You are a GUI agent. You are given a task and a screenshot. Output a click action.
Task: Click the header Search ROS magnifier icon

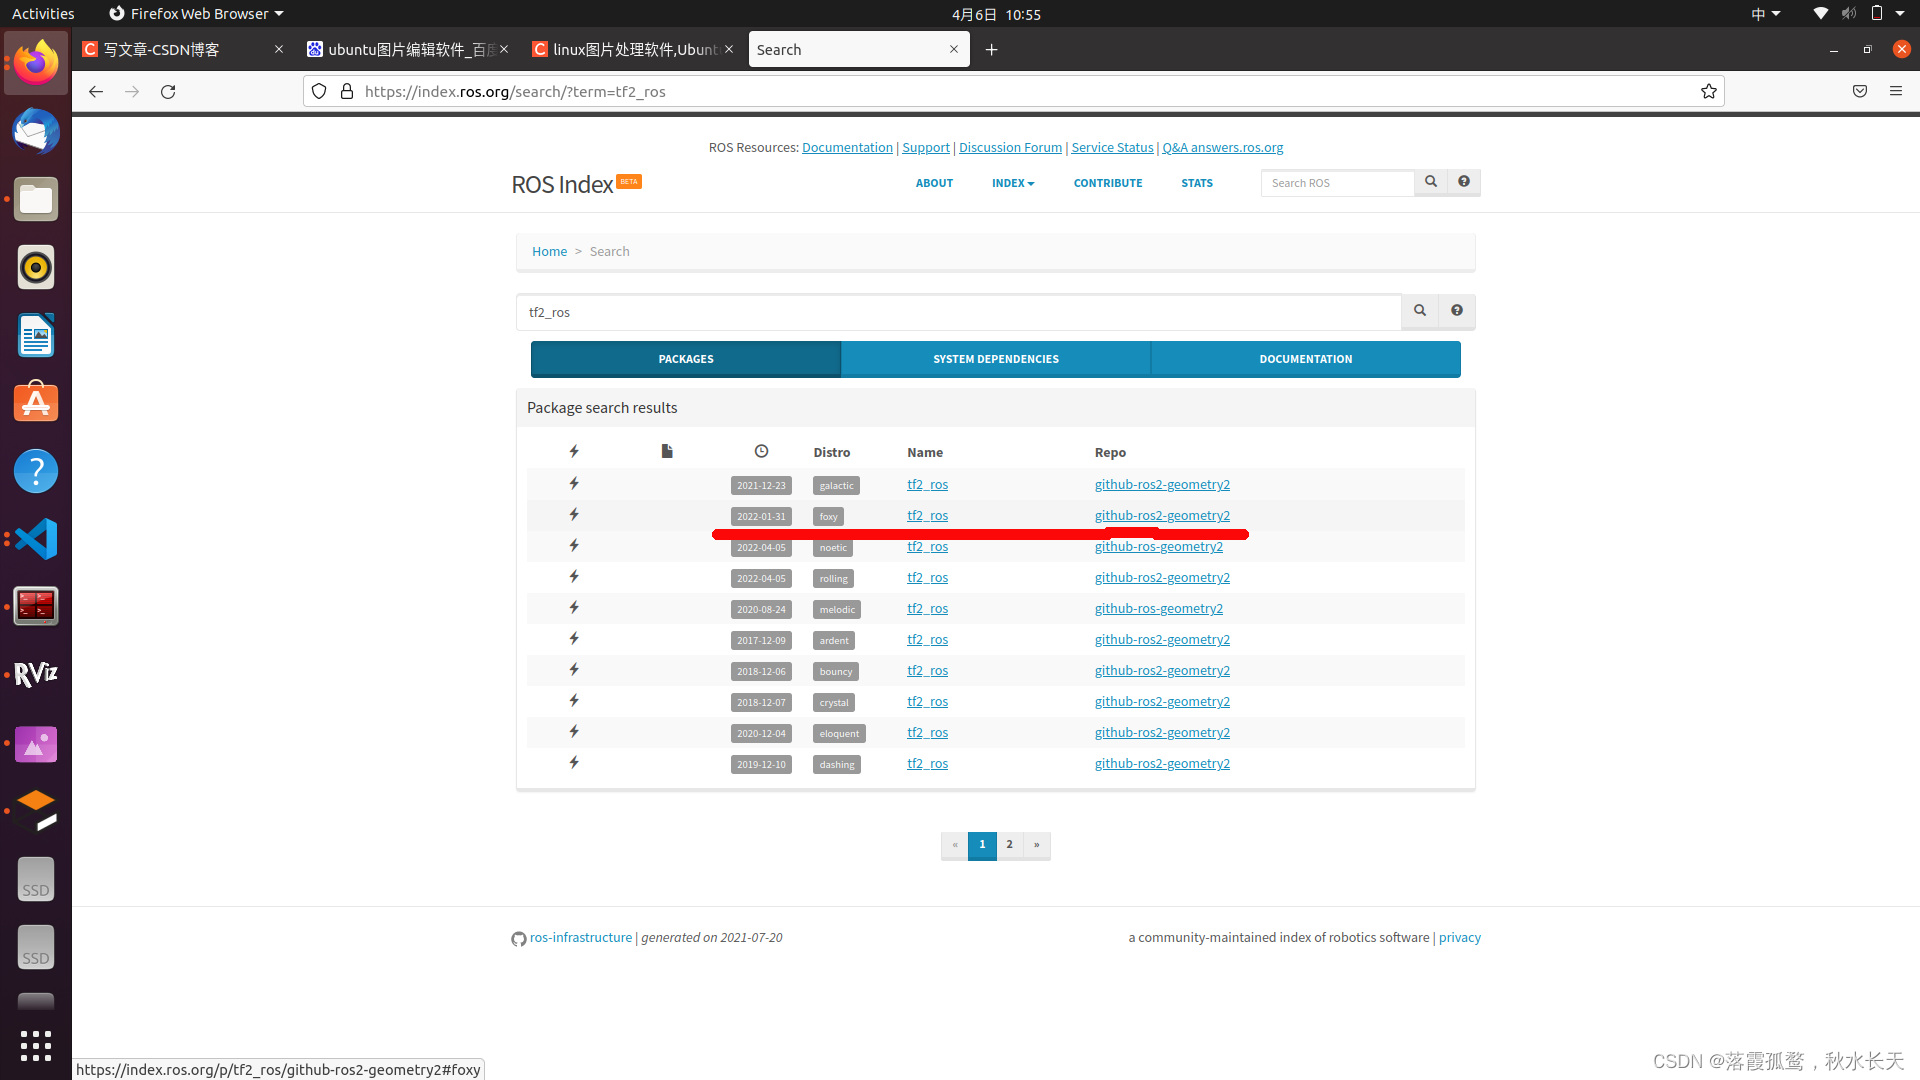(x=1431, y=182)
